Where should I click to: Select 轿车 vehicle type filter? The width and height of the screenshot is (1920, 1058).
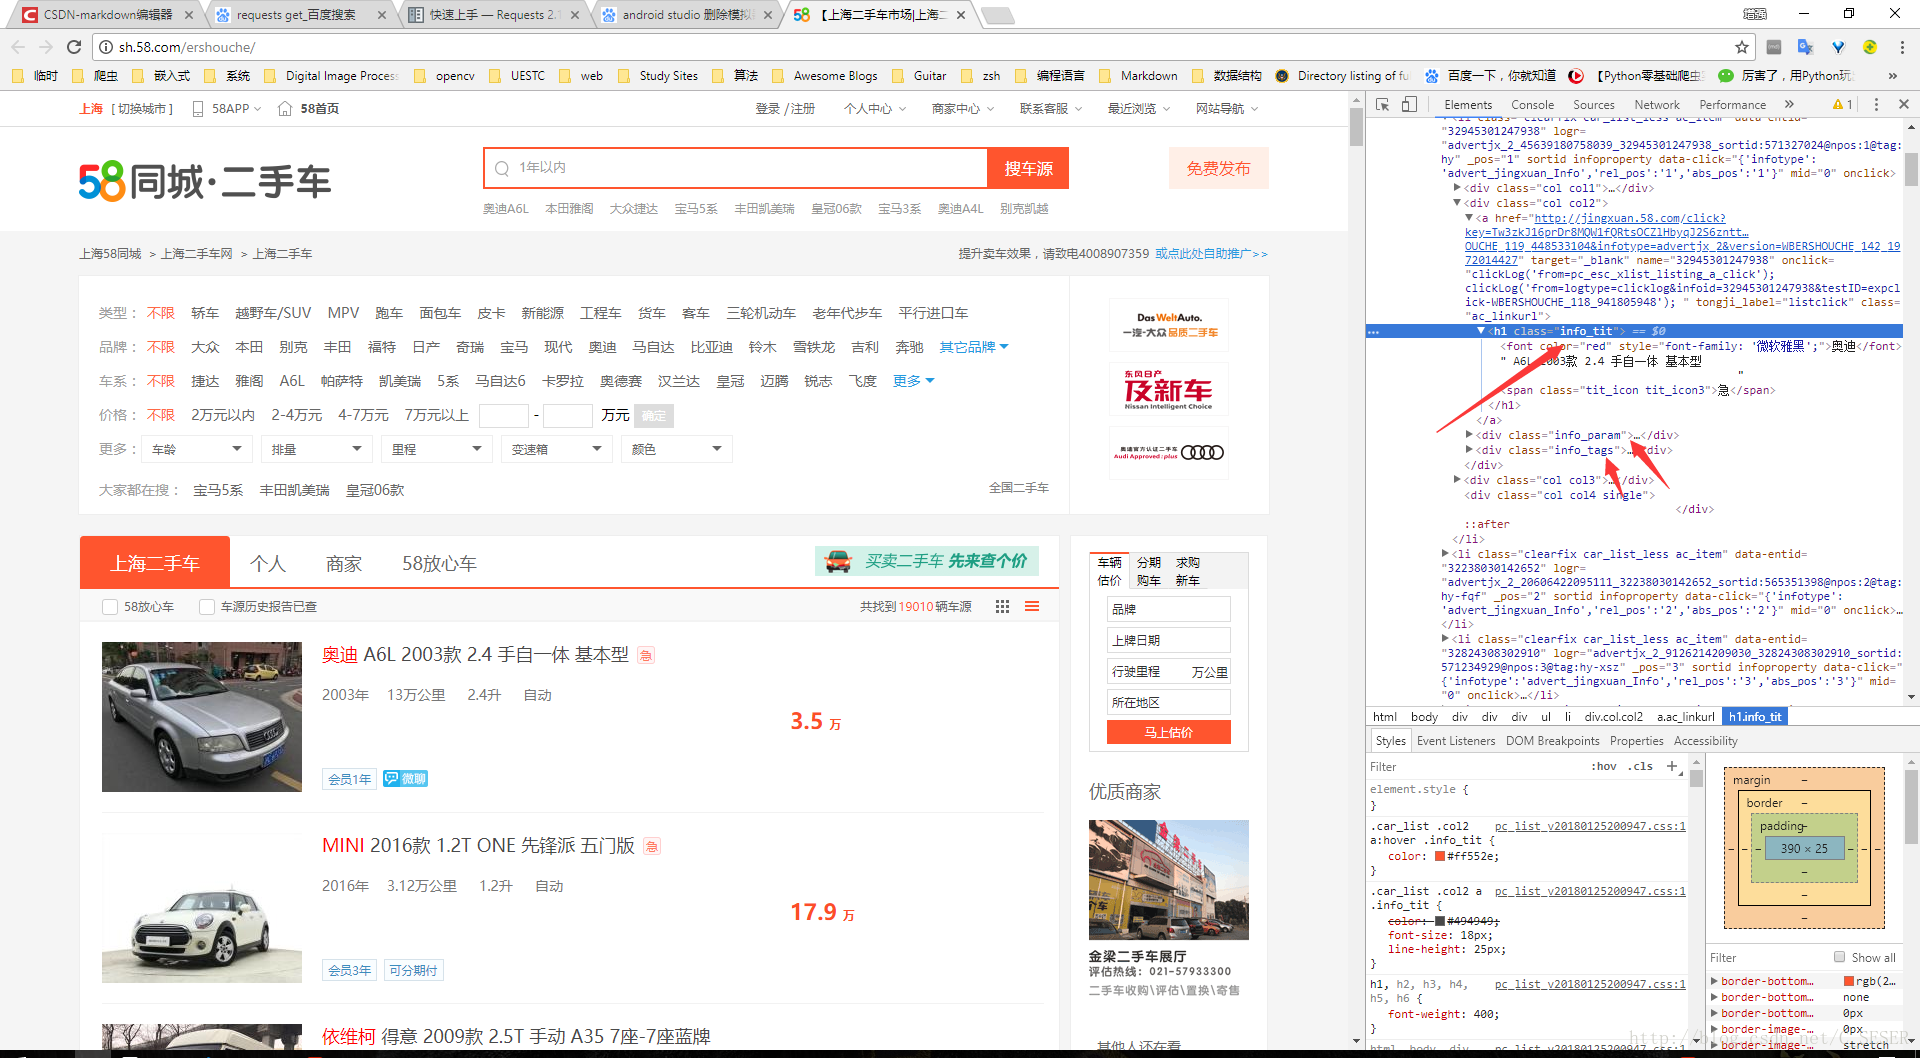[x=205, y=313]
